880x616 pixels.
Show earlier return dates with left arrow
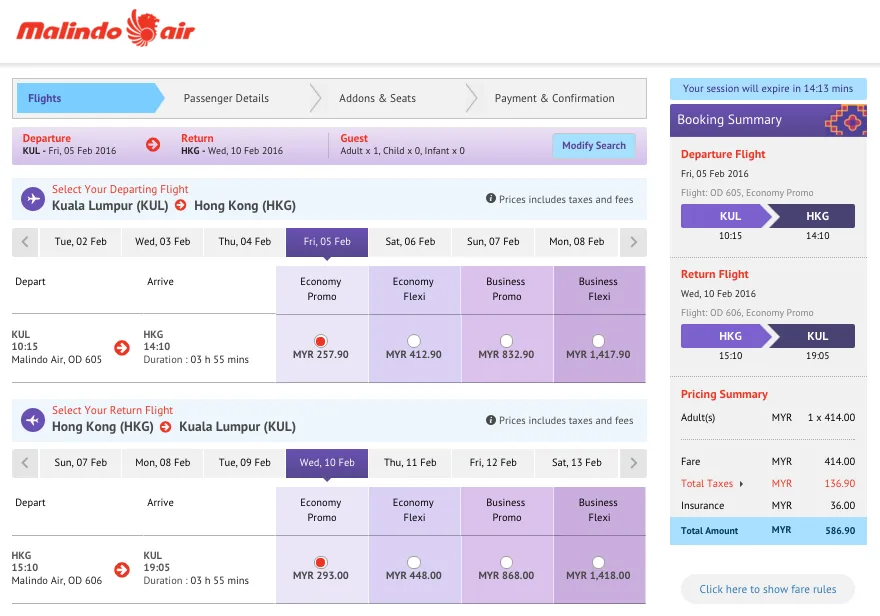pos(25,463)
